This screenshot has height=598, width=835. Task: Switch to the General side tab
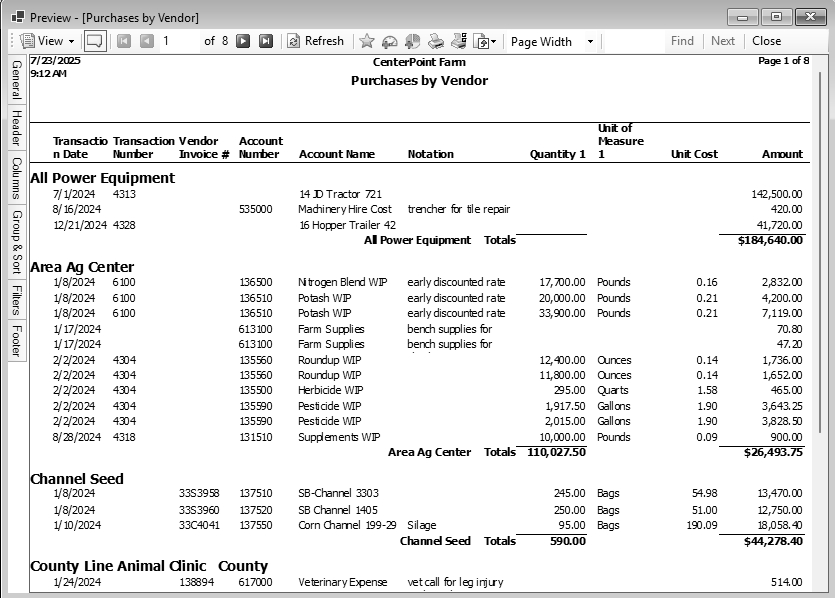pyautogui.click(x=16, y=80)
